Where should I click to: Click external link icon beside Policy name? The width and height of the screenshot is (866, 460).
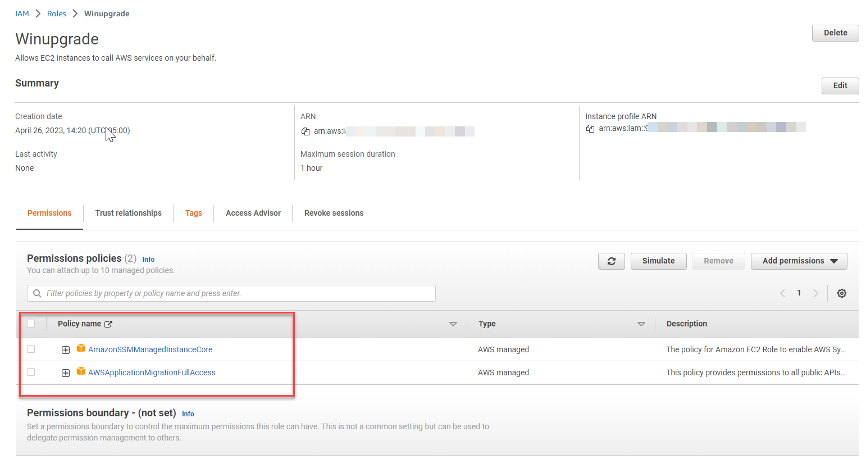(x=108, y=324)
